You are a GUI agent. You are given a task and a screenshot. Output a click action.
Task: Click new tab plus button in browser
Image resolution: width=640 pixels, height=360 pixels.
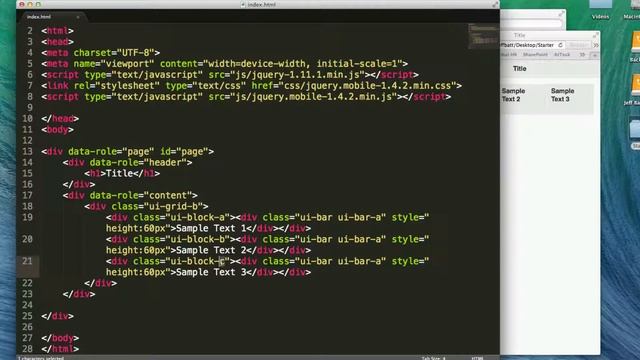(595, 55)
